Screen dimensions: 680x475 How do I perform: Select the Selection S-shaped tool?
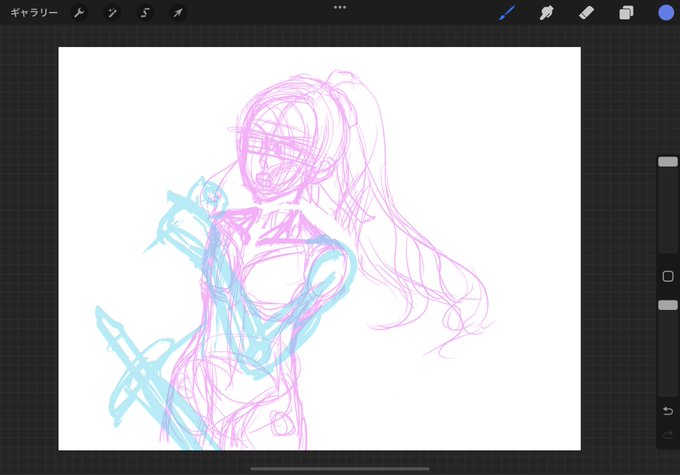click(145, 13)
